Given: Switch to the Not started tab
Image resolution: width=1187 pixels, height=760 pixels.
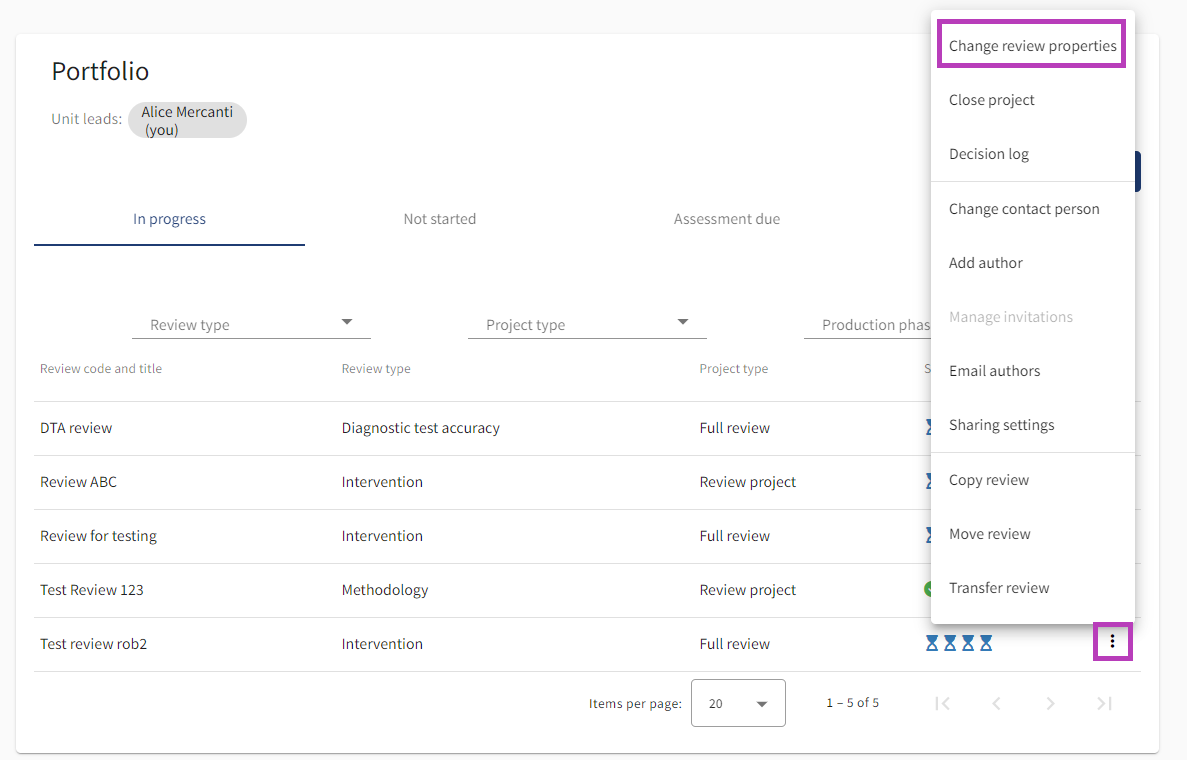Looking at the screenshot, I should 439,219.
